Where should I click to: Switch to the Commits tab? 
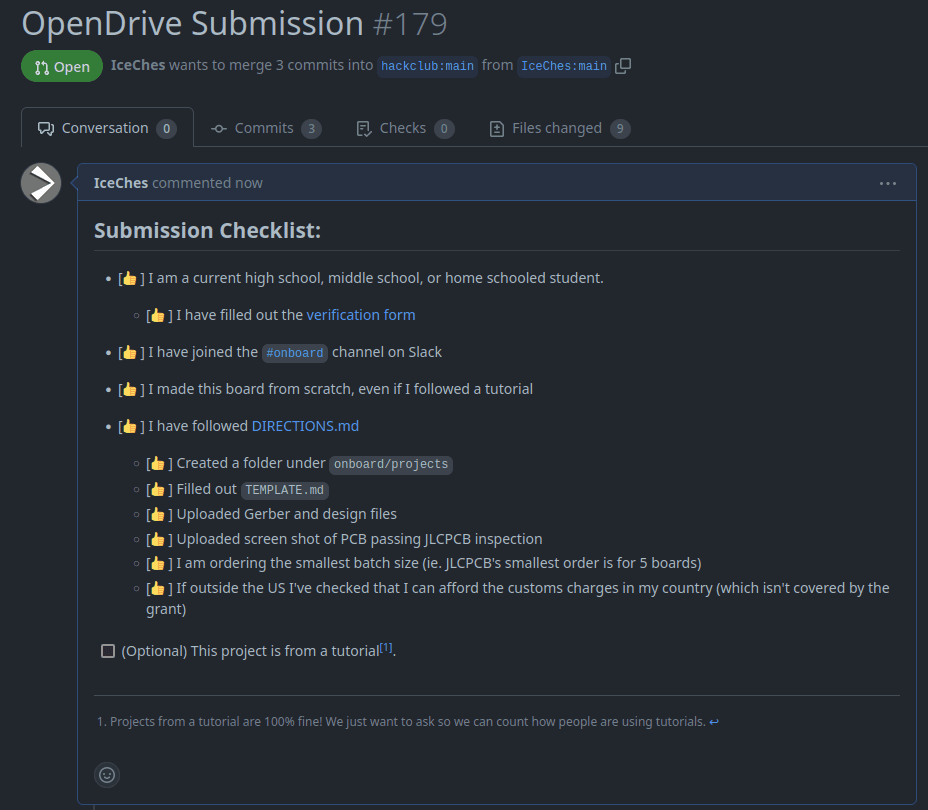[265, 128]
